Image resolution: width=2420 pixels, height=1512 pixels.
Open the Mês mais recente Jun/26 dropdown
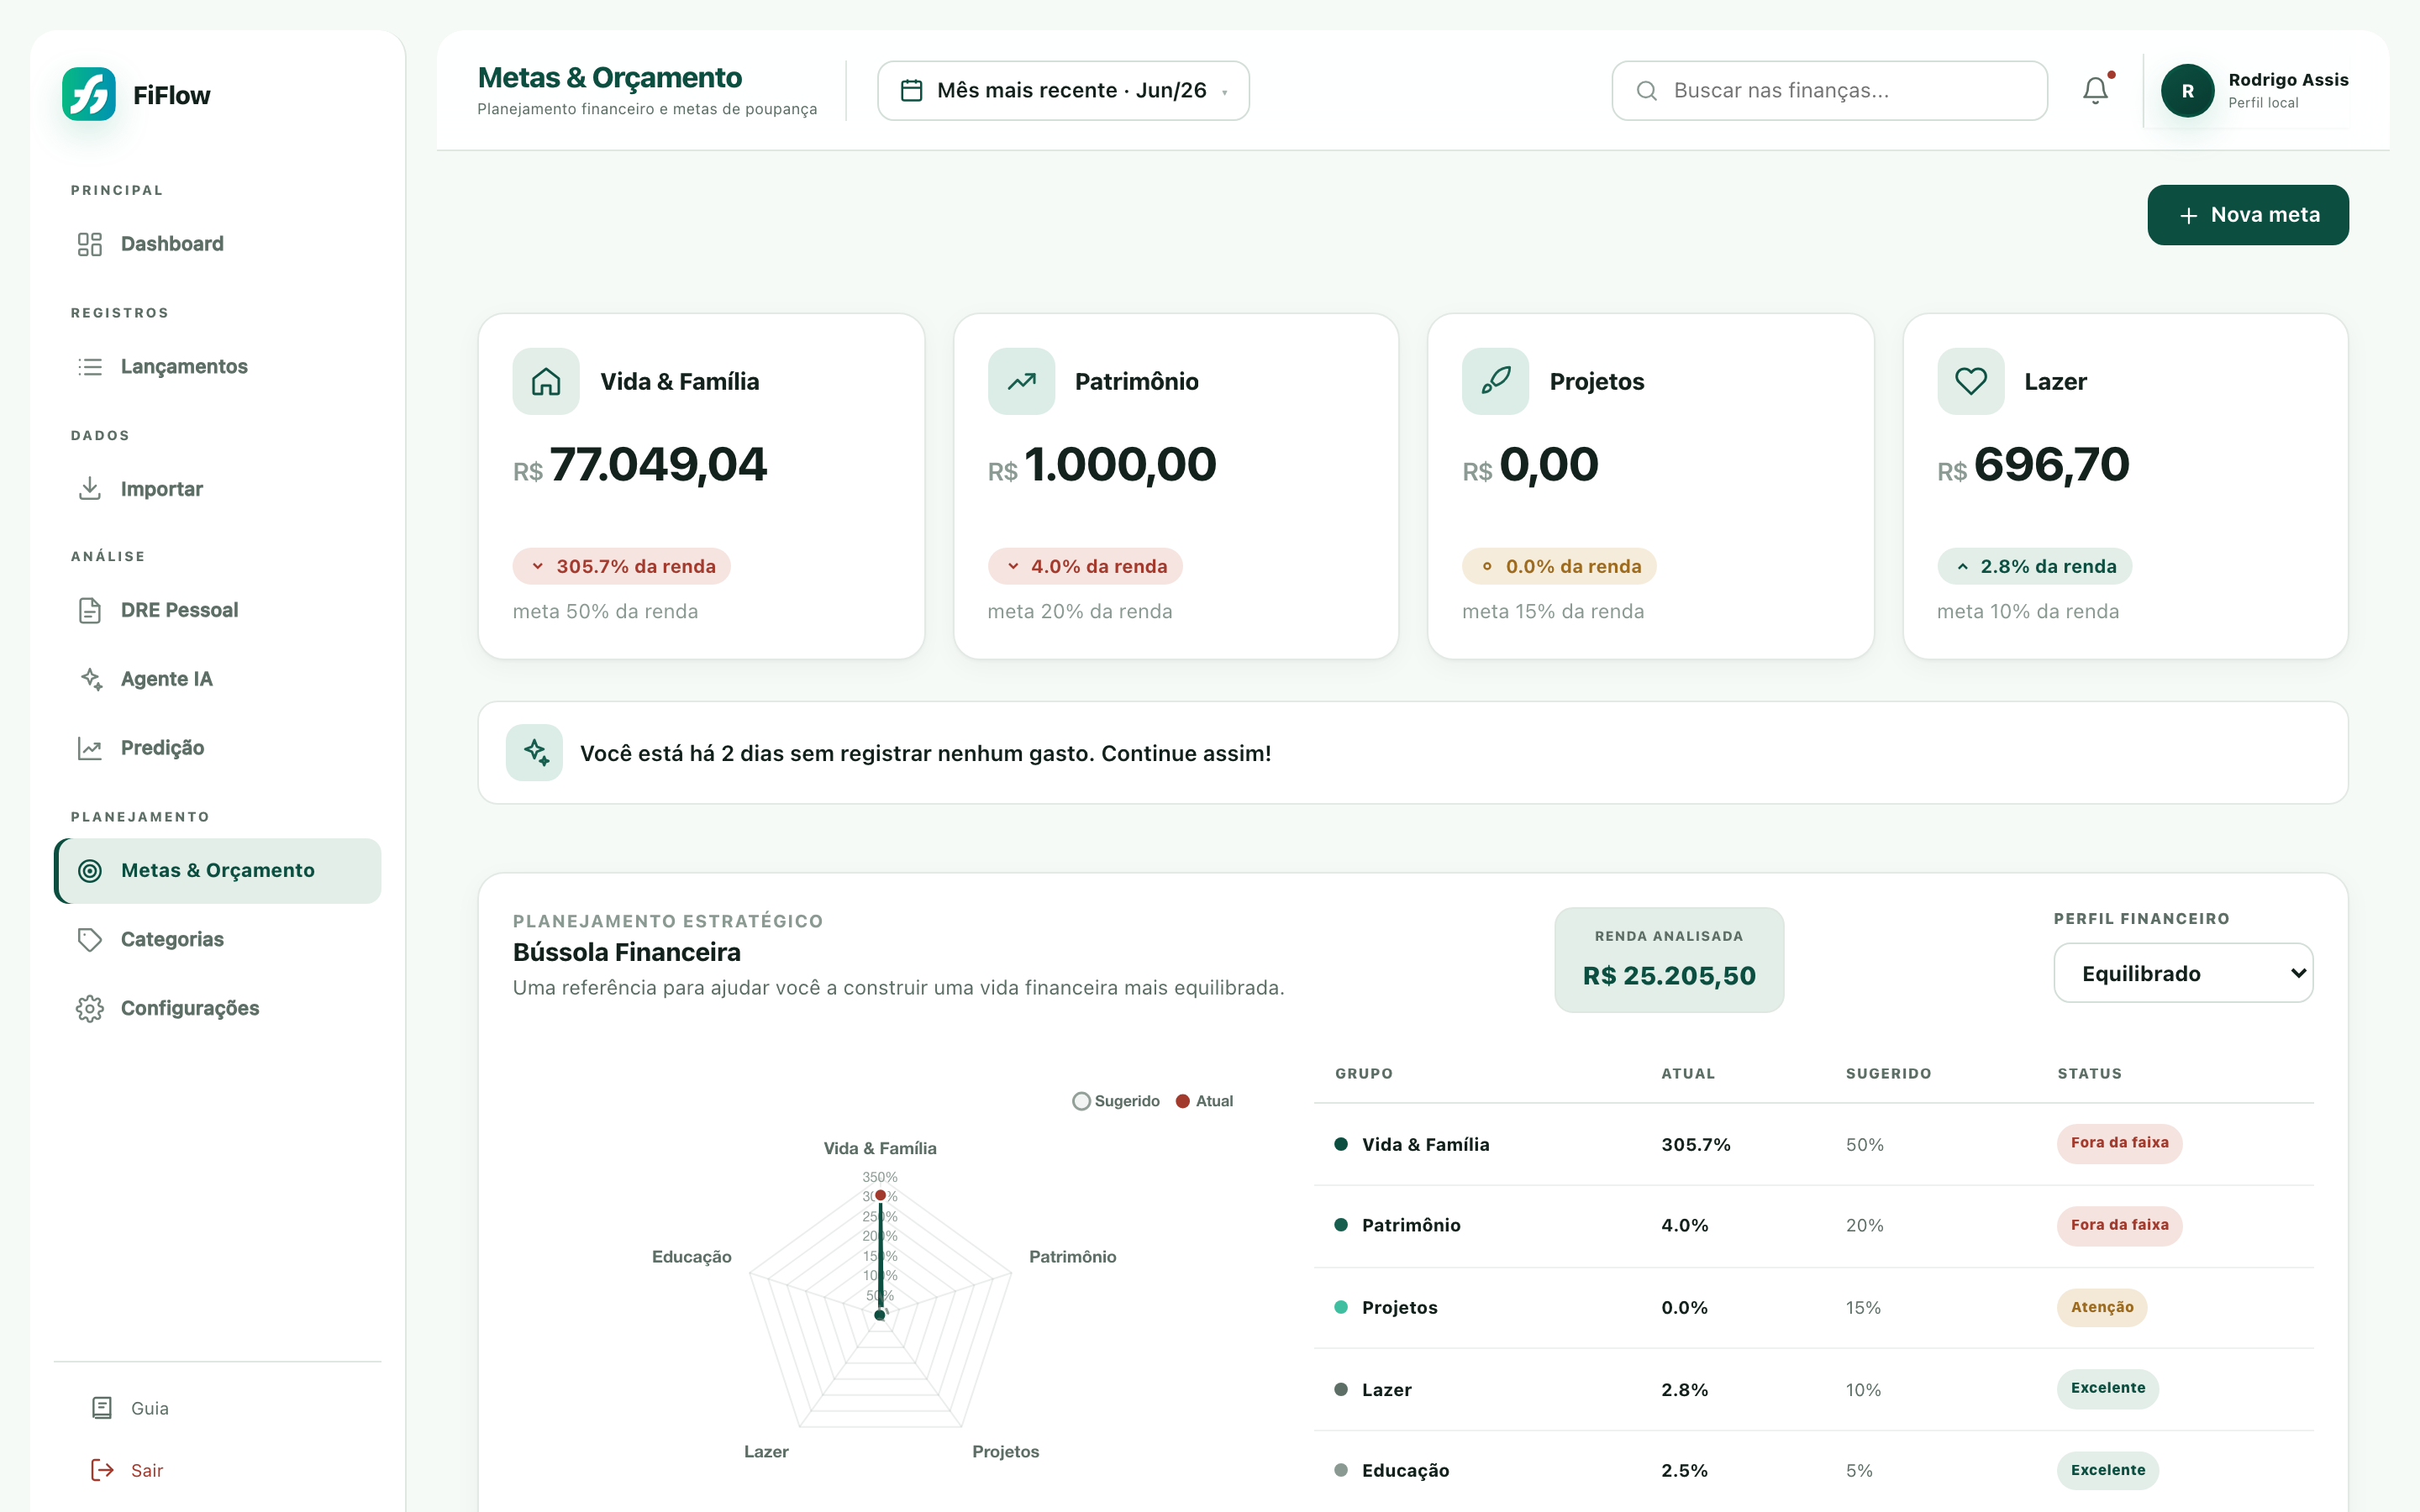pos(1063,91)
